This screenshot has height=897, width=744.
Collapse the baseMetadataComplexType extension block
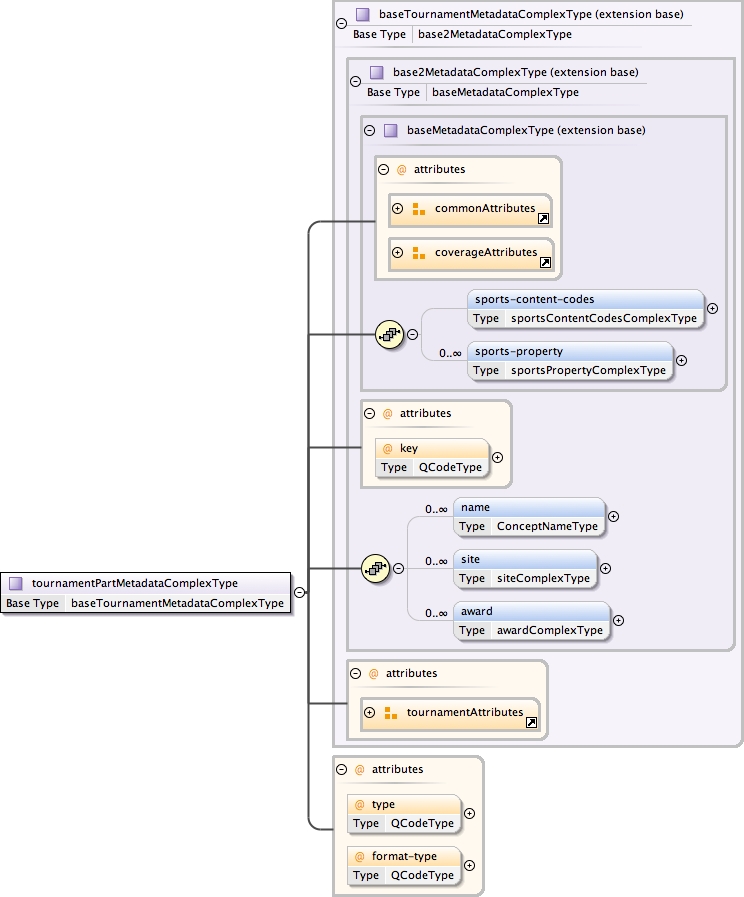pyautogui.click(x=369, y=130)
